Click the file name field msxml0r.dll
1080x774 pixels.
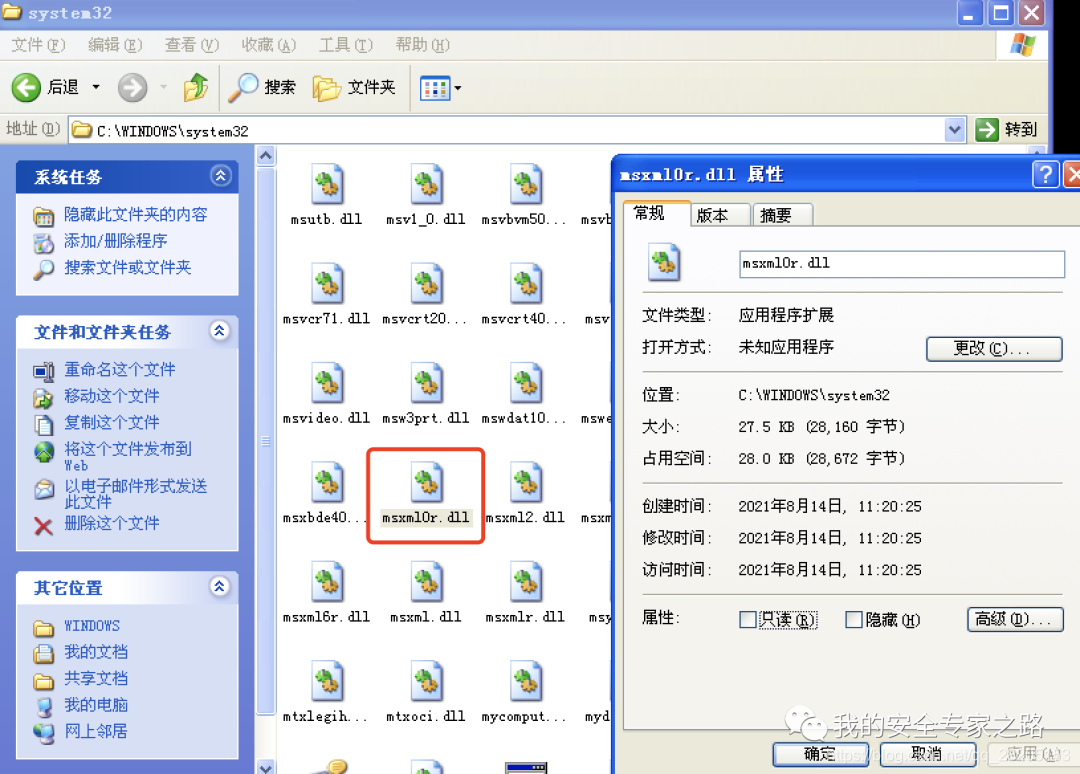click(902, 264)
